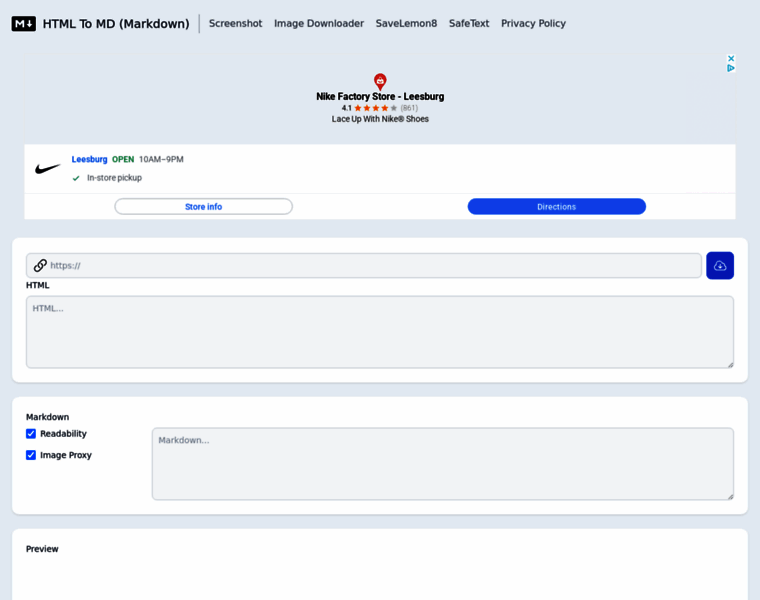Close the ad with the X icon
Screen dimensions: 760x600
pyautogui.click(x=731, y=59)
